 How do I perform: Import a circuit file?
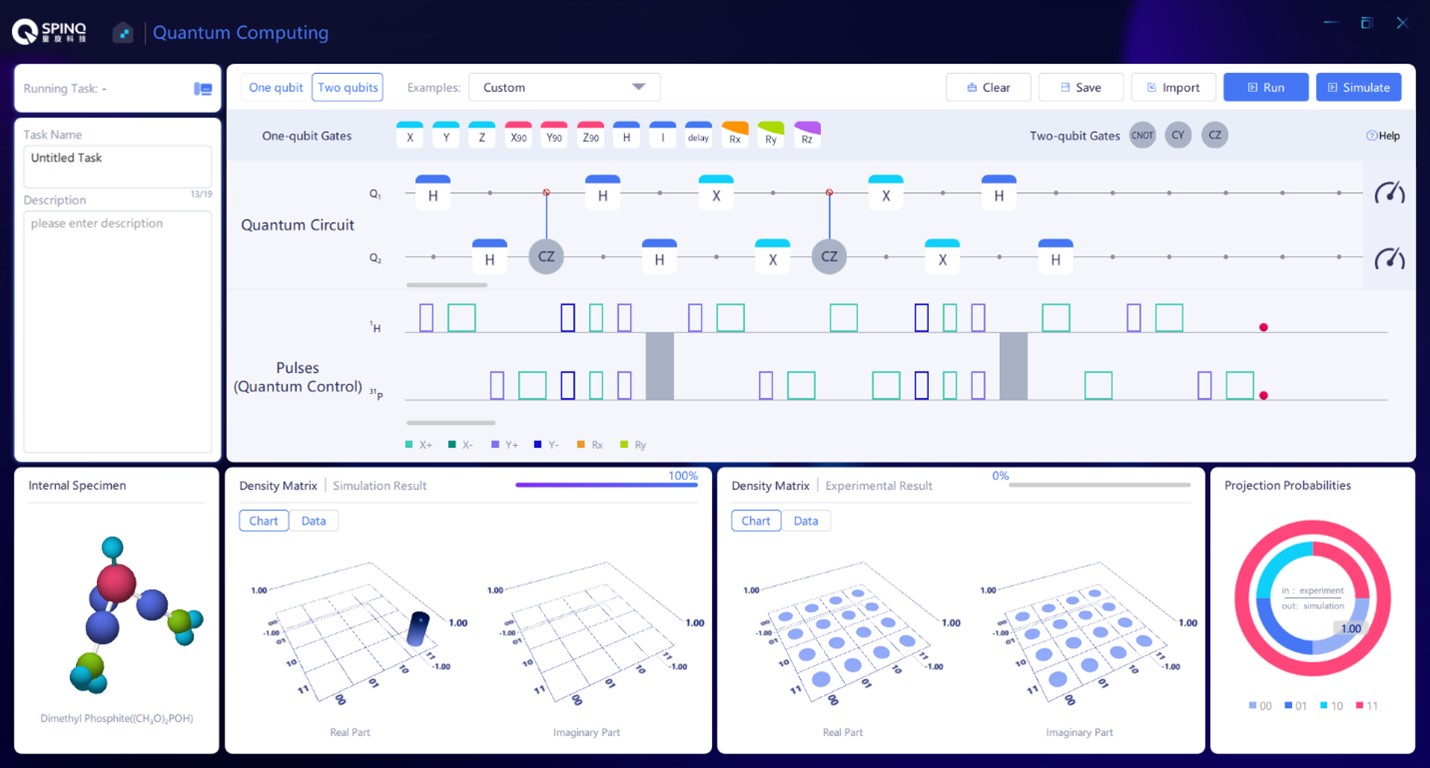(1174, 88)
